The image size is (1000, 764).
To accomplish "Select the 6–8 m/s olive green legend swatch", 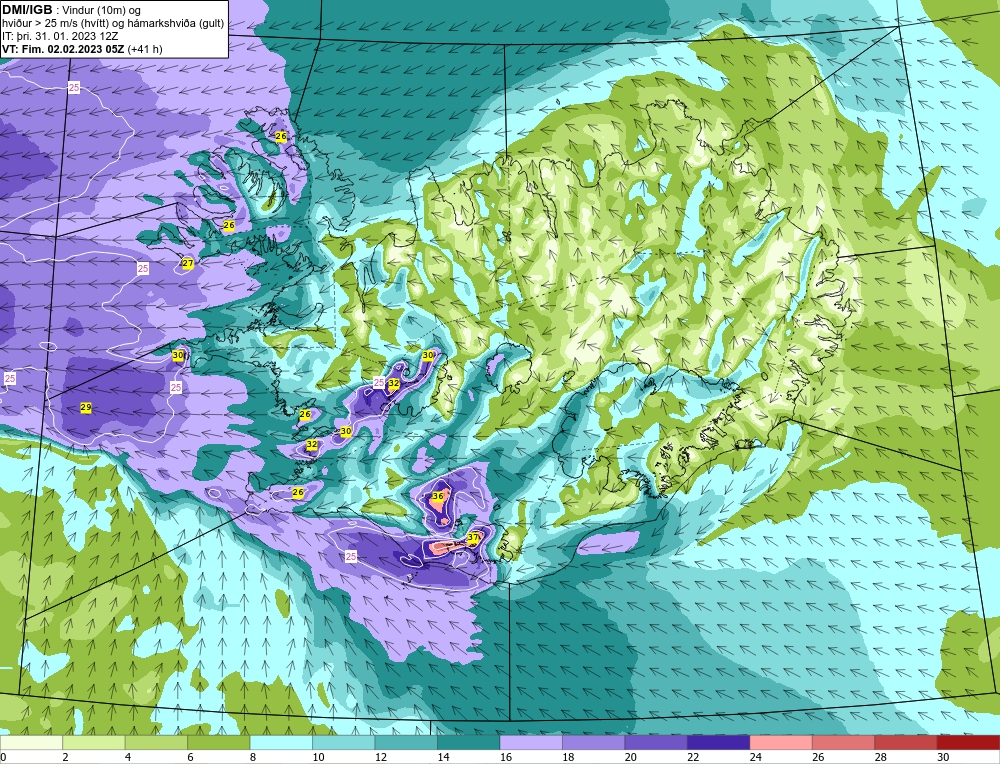I will tap(219, 743).
